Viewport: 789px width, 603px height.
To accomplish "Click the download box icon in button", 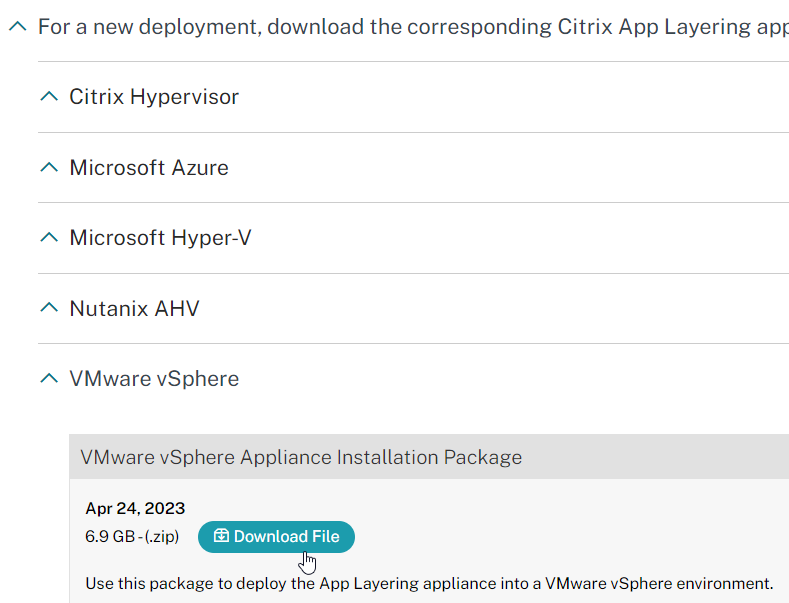I will pyautogui.click(x=221, y=536).
